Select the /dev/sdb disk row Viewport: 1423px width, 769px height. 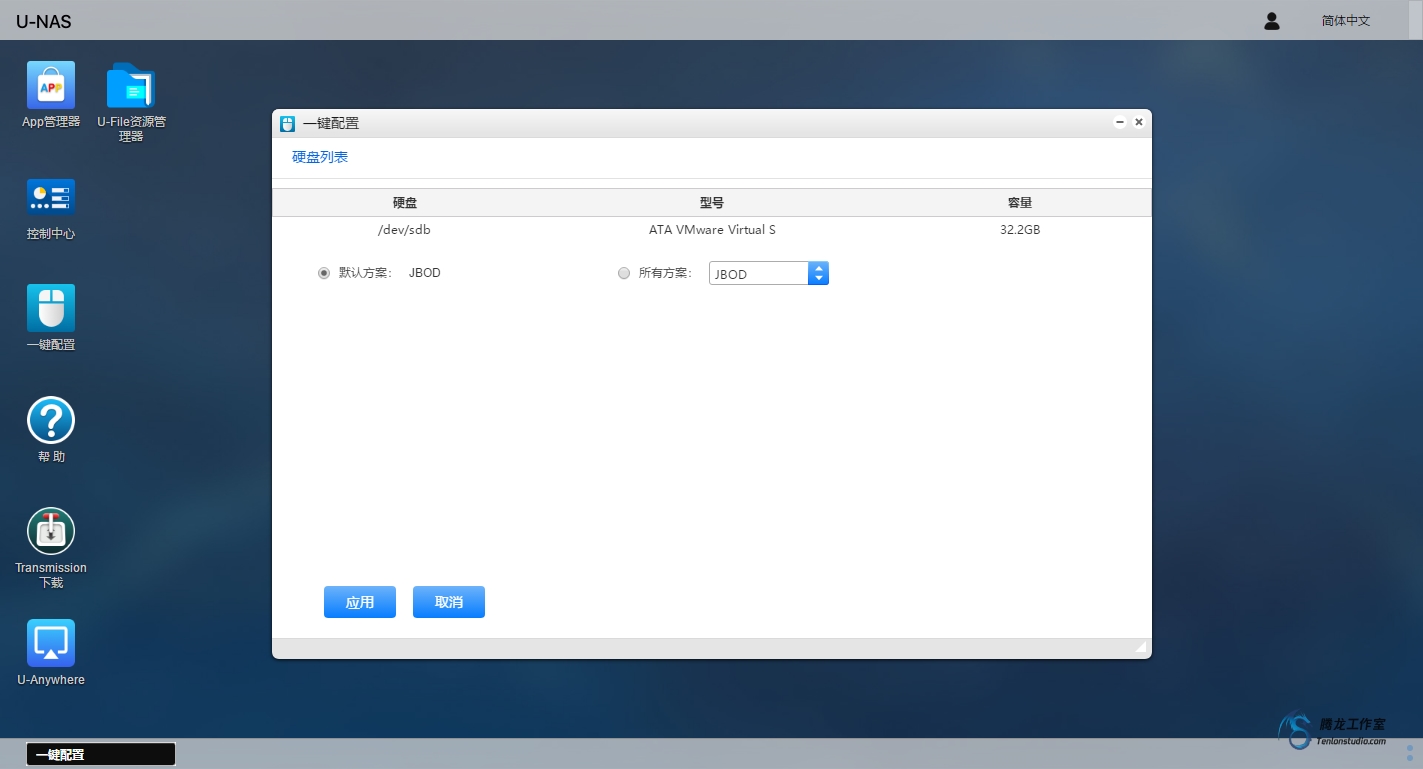[x=711, y=230]
